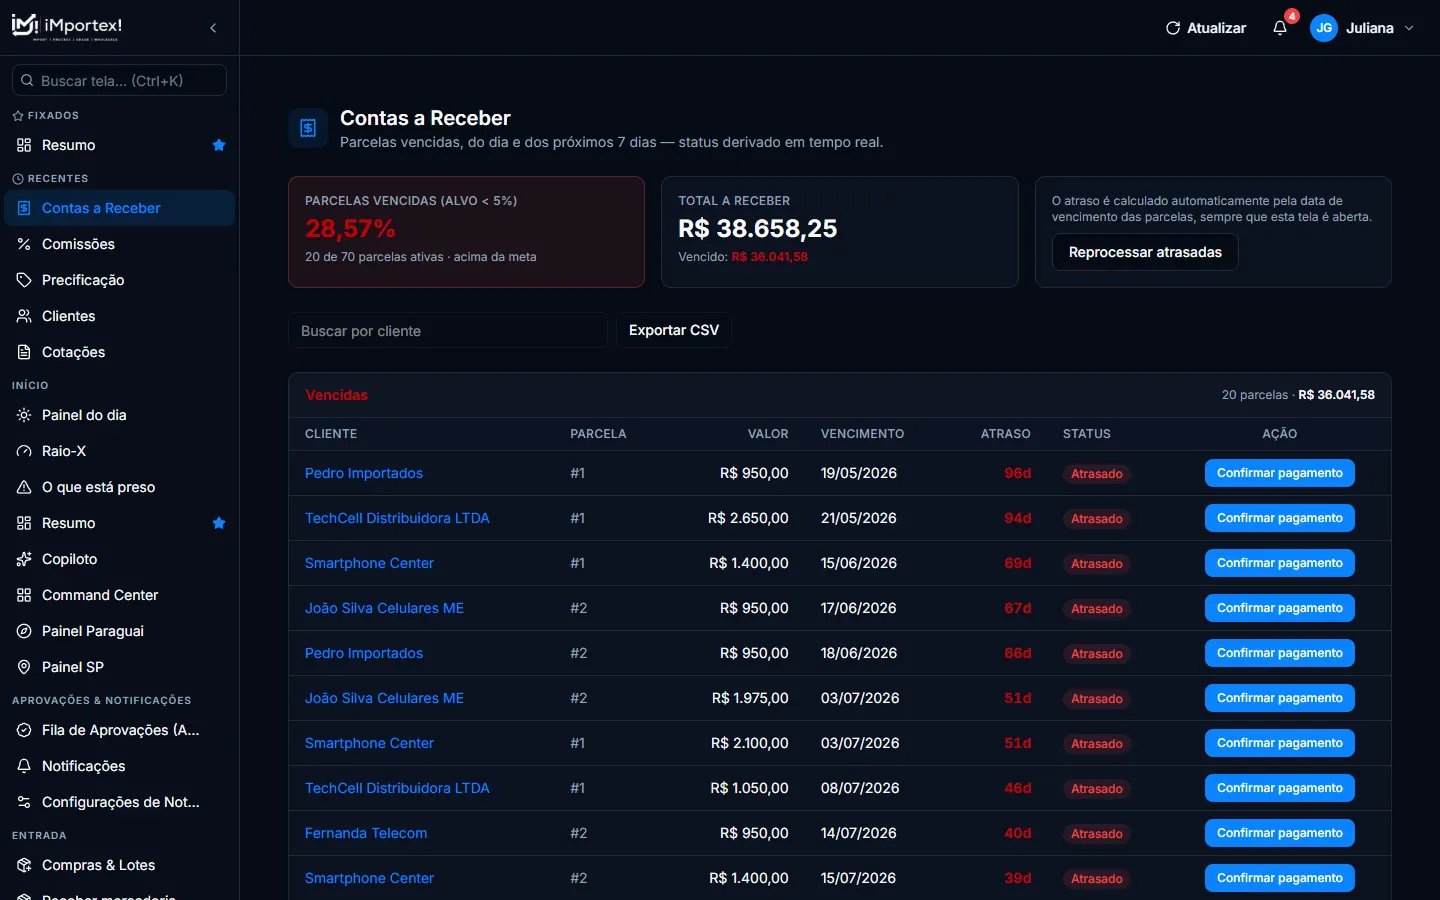Open TechCell Distribuidora LTDA link due 21/05/2026
The image size is (1440, 900).
[397, 518]
